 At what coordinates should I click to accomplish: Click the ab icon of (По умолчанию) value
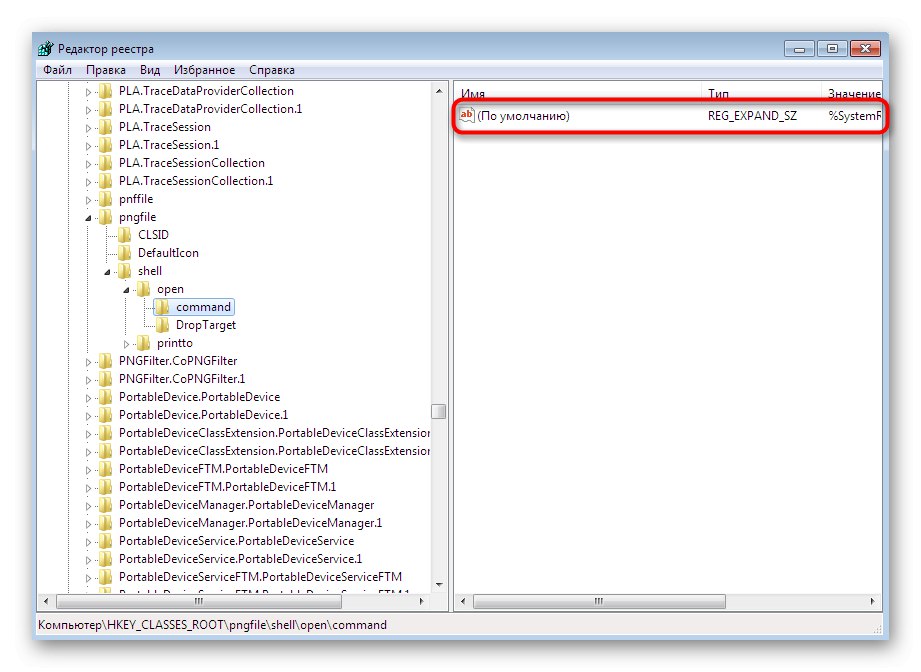point(466,115)
